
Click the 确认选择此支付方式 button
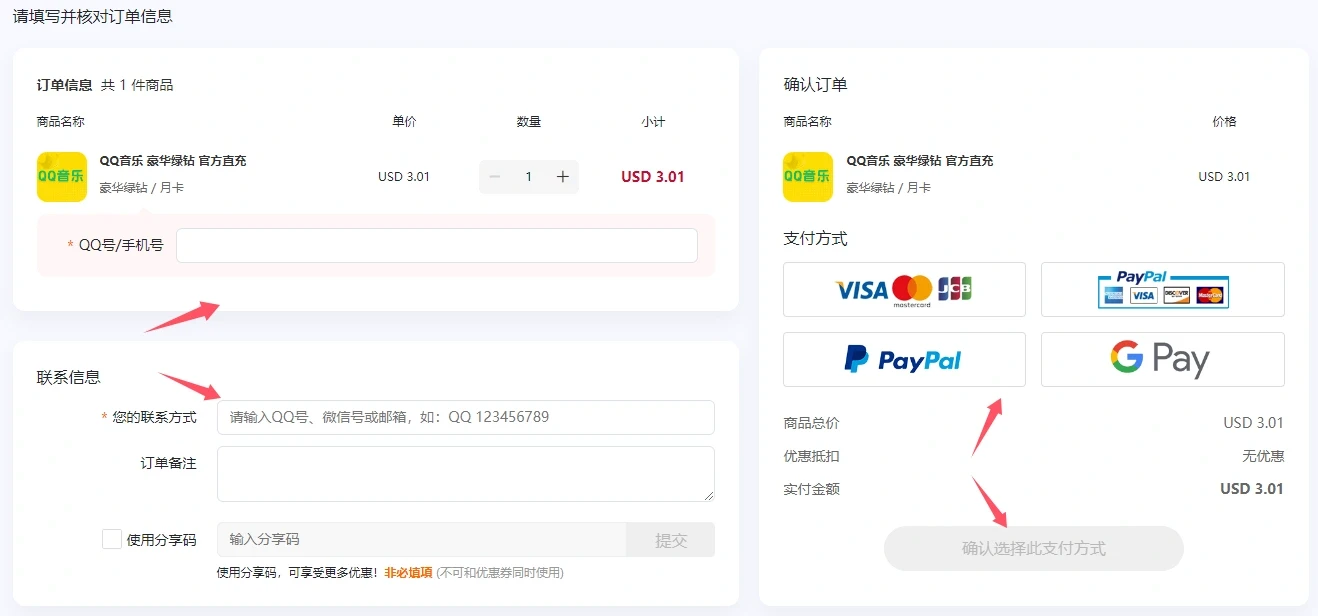1033,549
